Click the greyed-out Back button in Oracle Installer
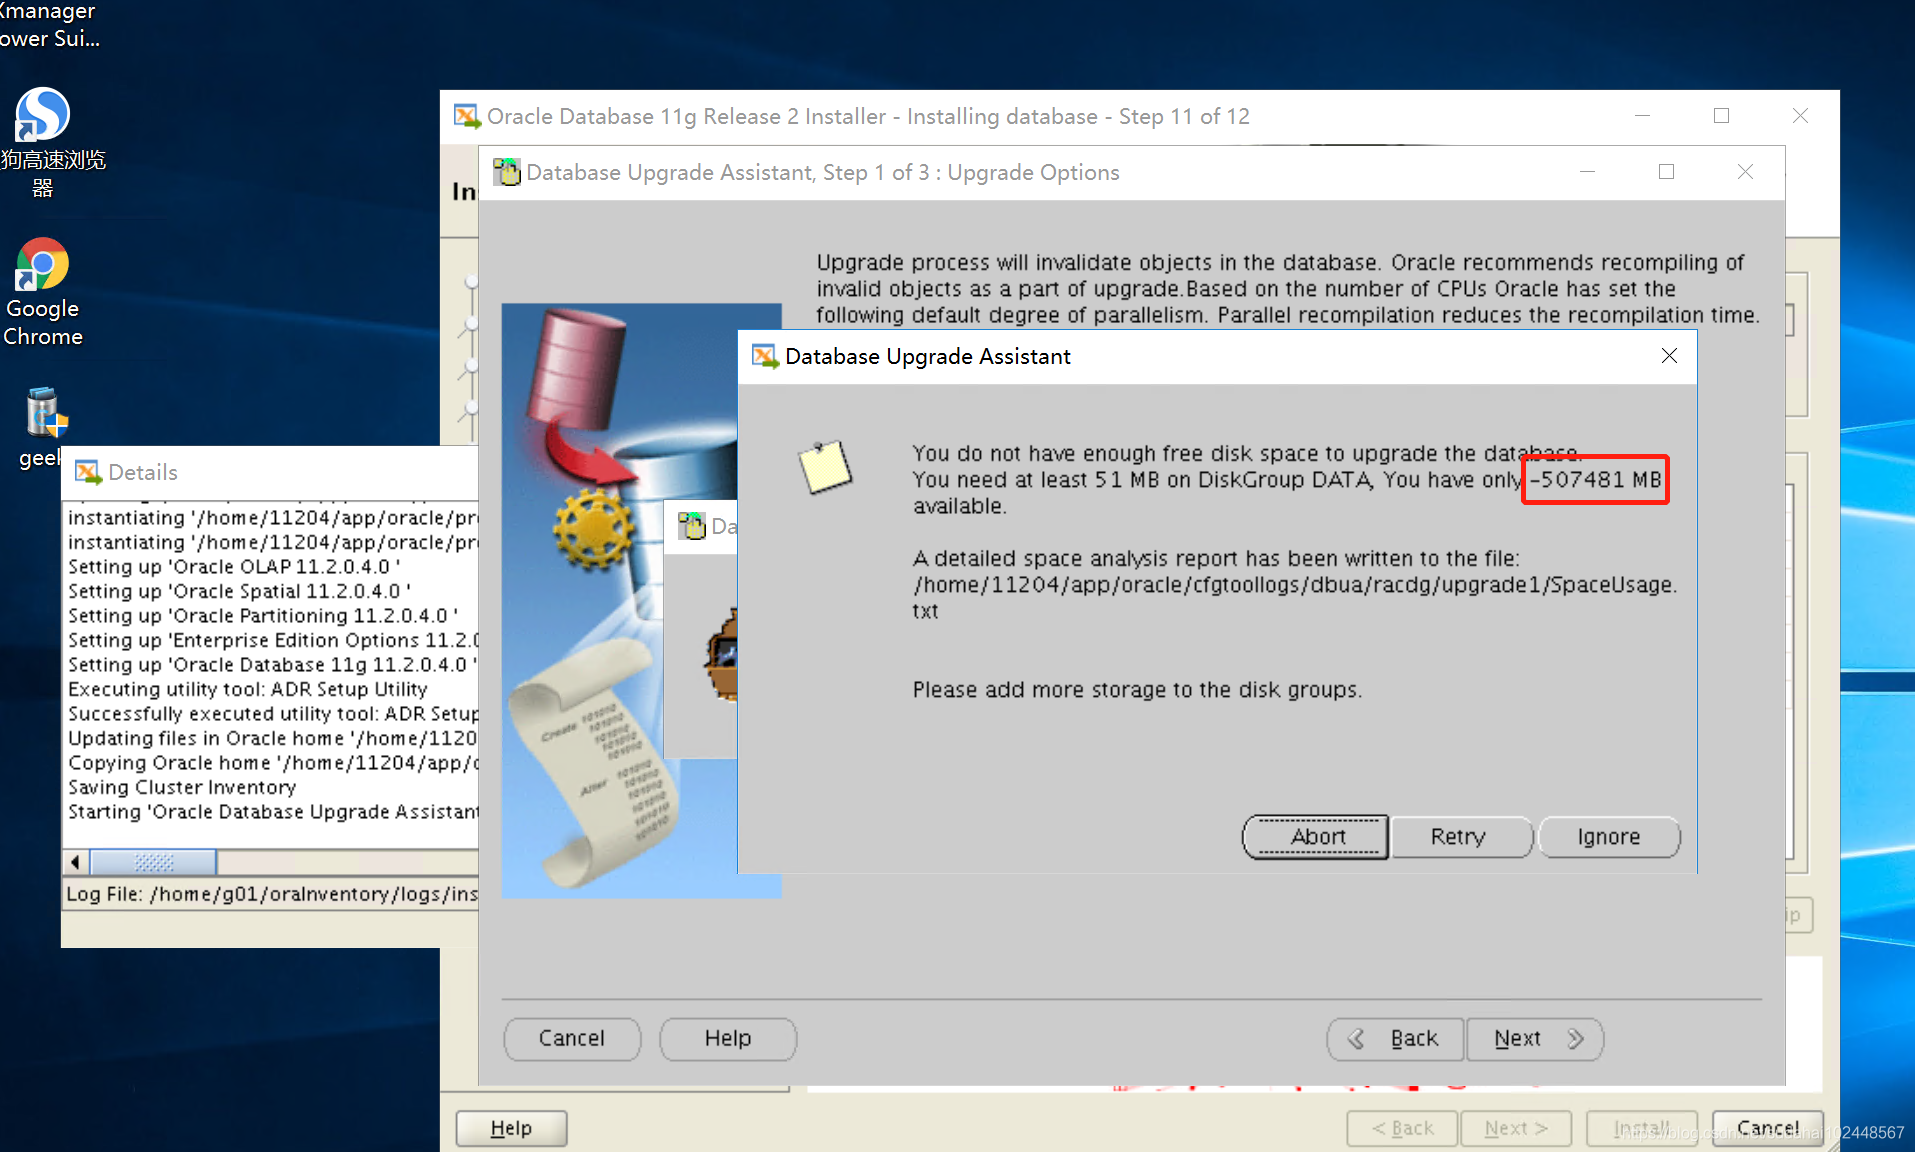The height and width of the screenshot is (1152, 1915). [1403, 1128]
